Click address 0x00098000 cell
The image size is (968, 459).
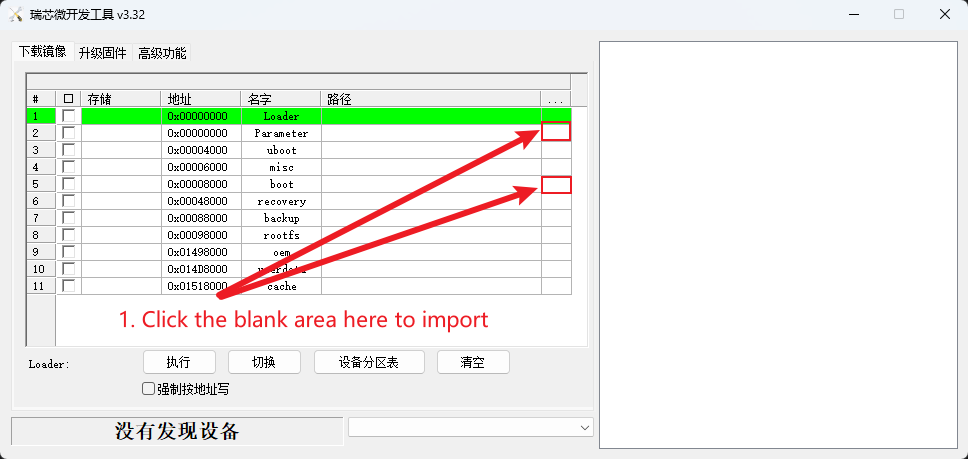pyautogui.click(x=201, y=235)
